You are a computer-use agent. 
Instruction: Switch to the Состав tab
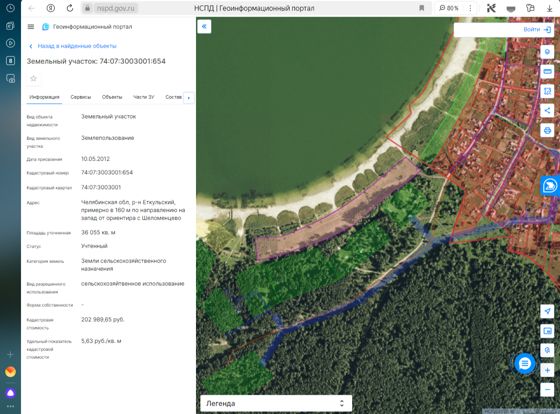173,97
